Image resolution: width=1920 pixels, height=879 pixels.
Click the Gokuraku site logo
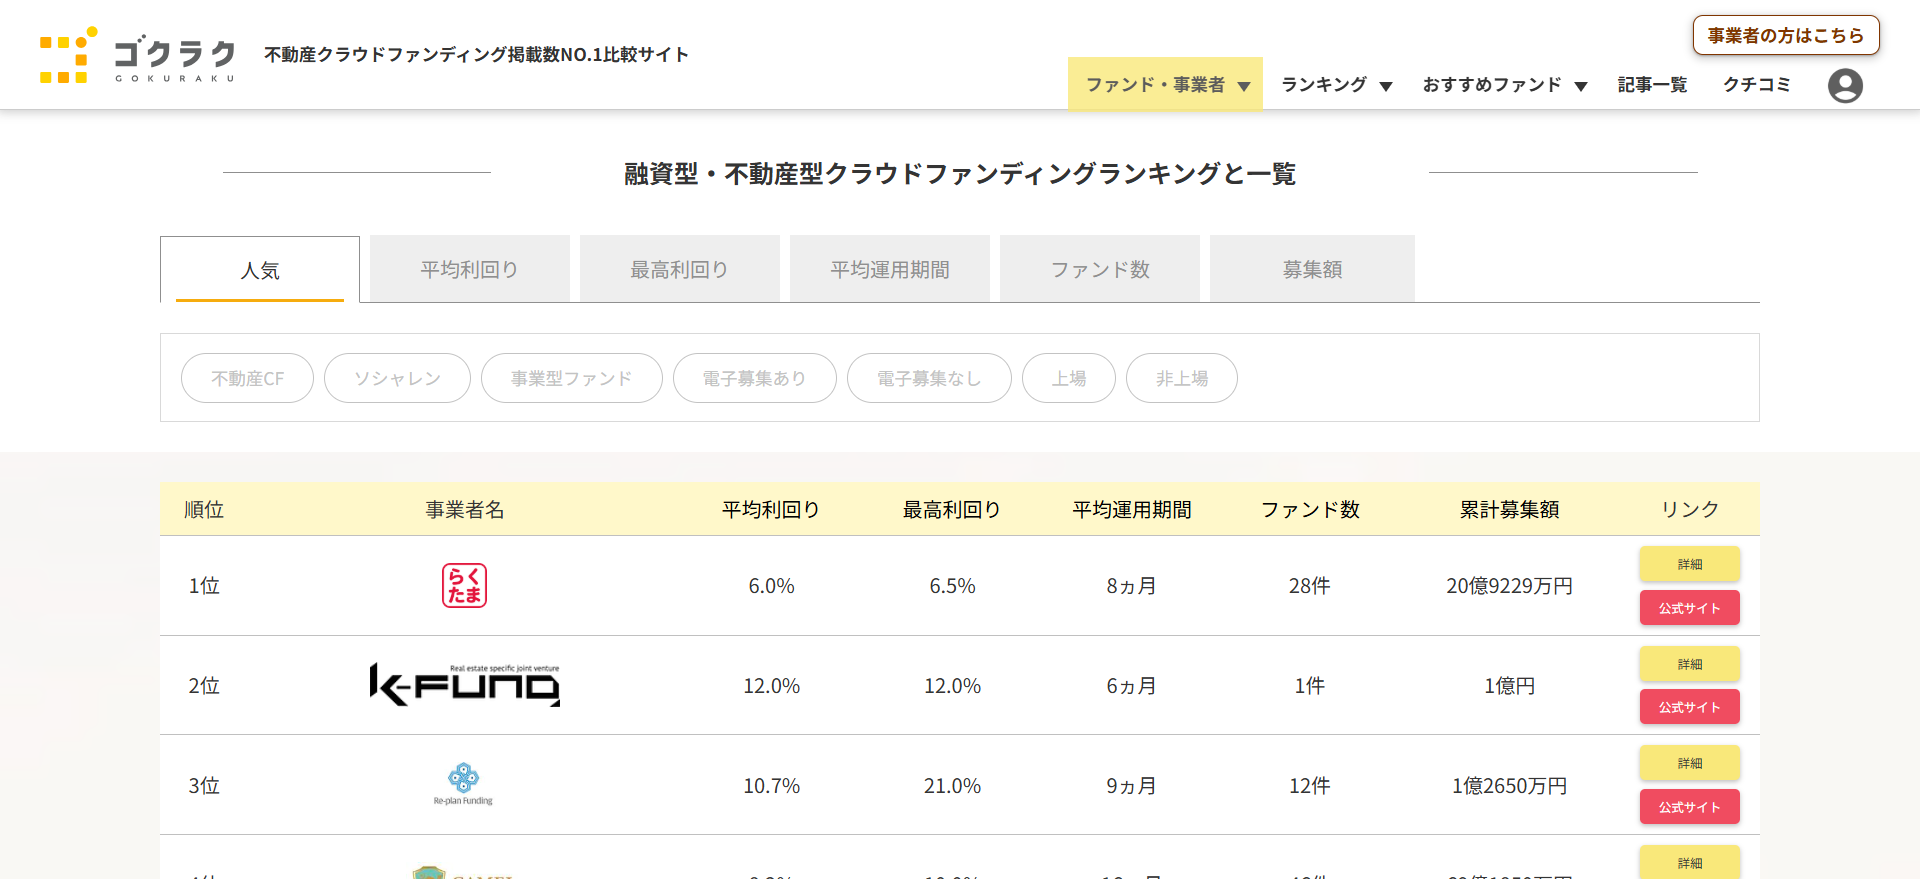click(x=138, y=56)
